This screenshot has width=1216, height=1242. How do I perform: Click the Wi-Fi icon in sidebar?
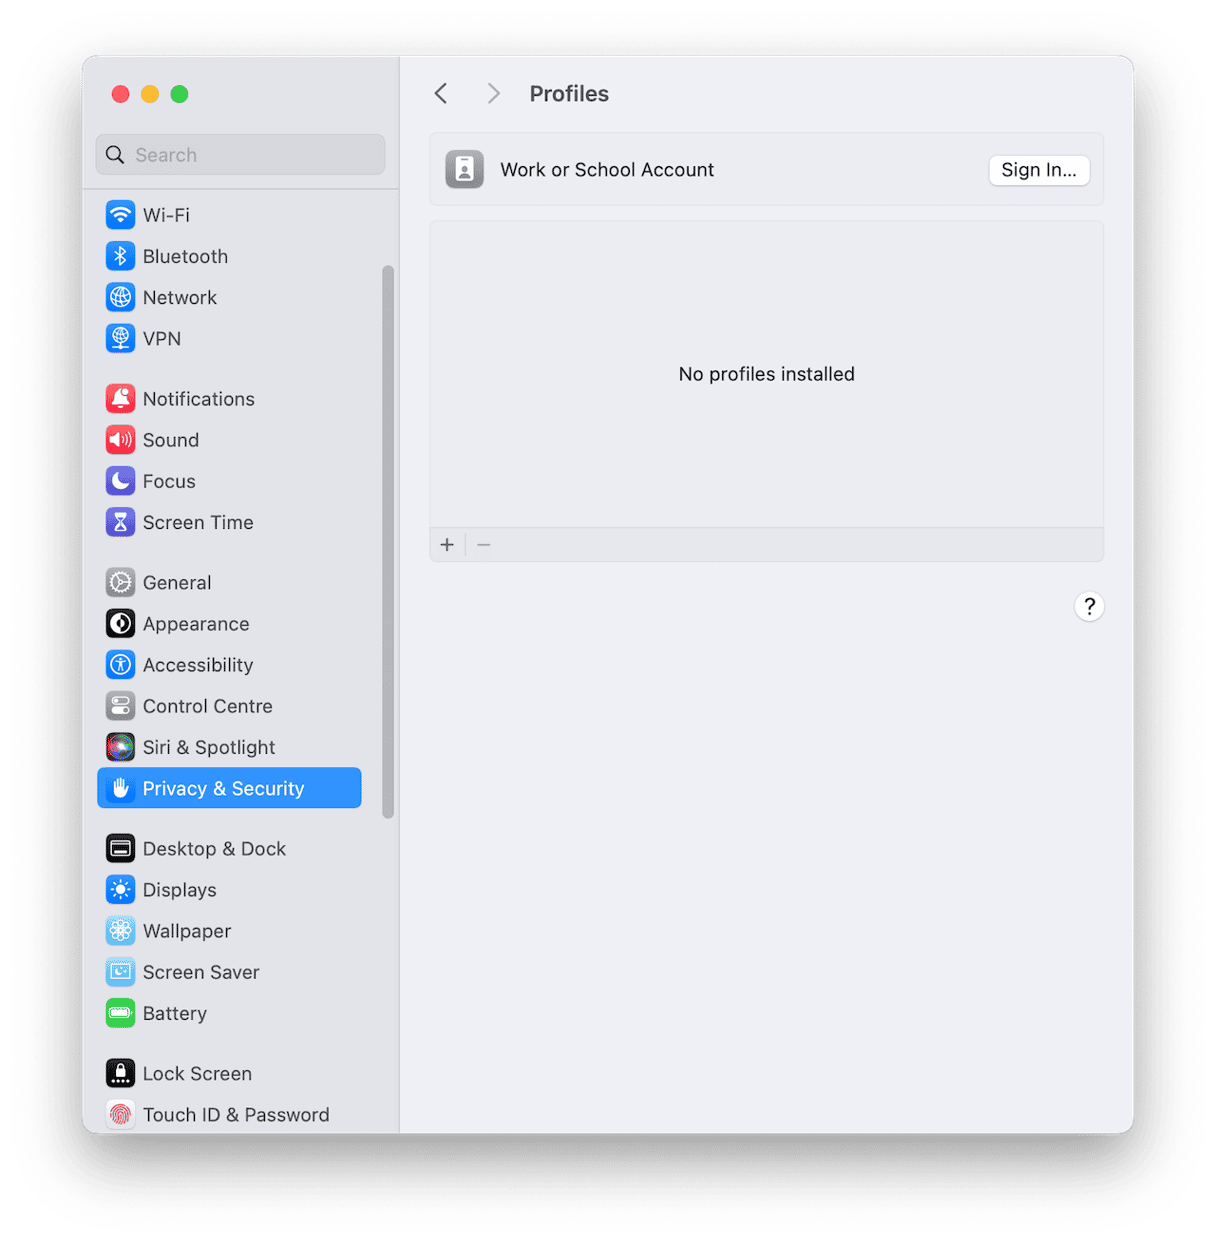120,215
